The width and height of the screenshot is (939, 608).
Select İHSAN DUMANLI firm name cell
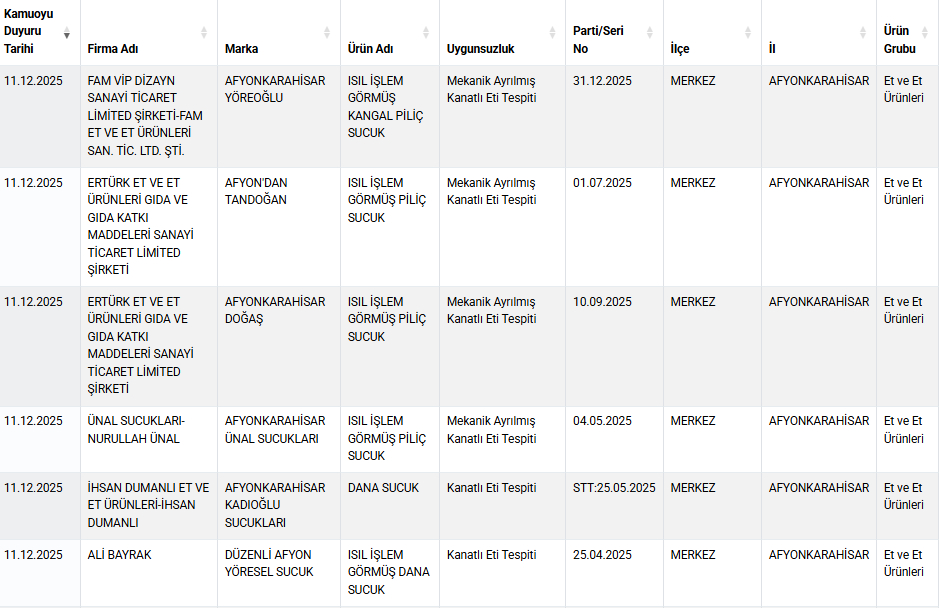point(148,505)
